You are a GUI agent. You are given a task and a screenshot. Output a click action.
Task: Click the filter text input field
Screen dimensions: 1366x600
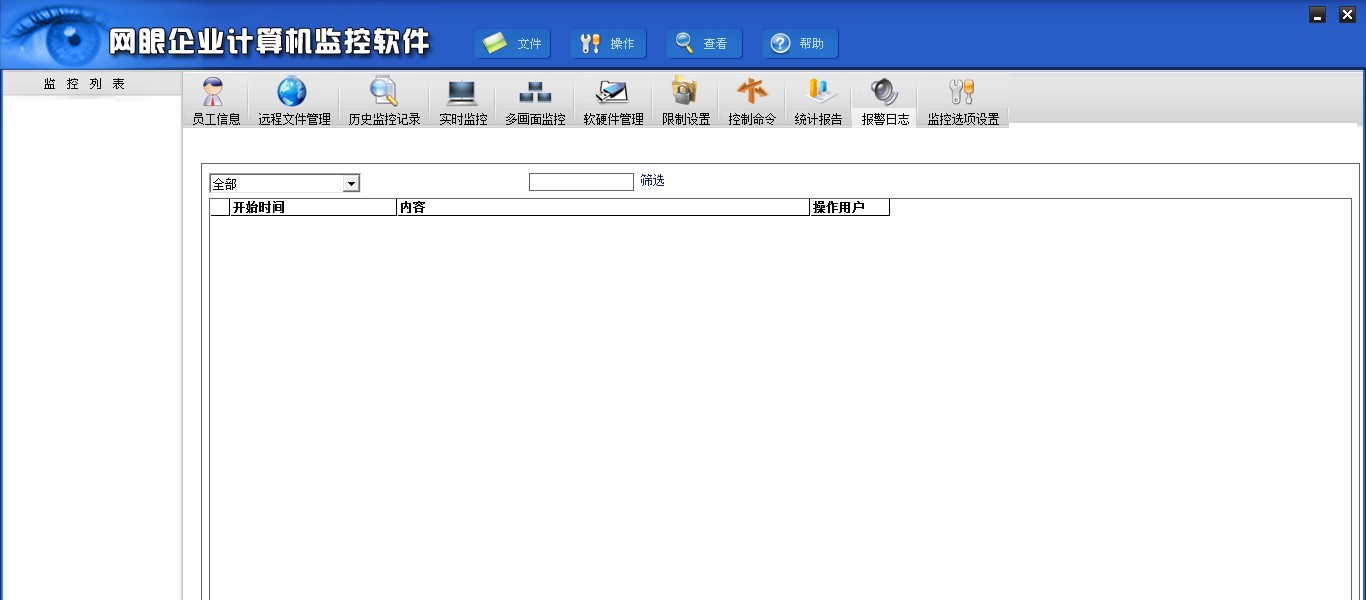point(581,182)
